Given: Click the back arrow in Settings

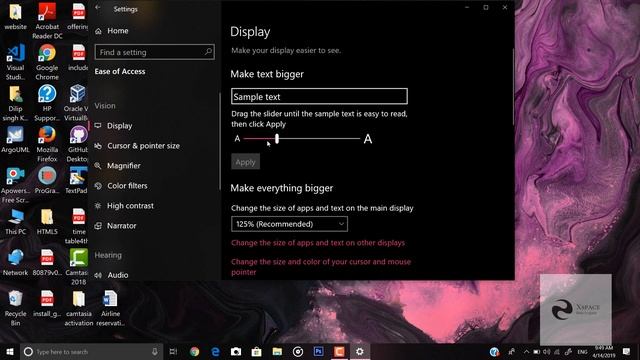Looking at the screenshot, I should (98, 8).
